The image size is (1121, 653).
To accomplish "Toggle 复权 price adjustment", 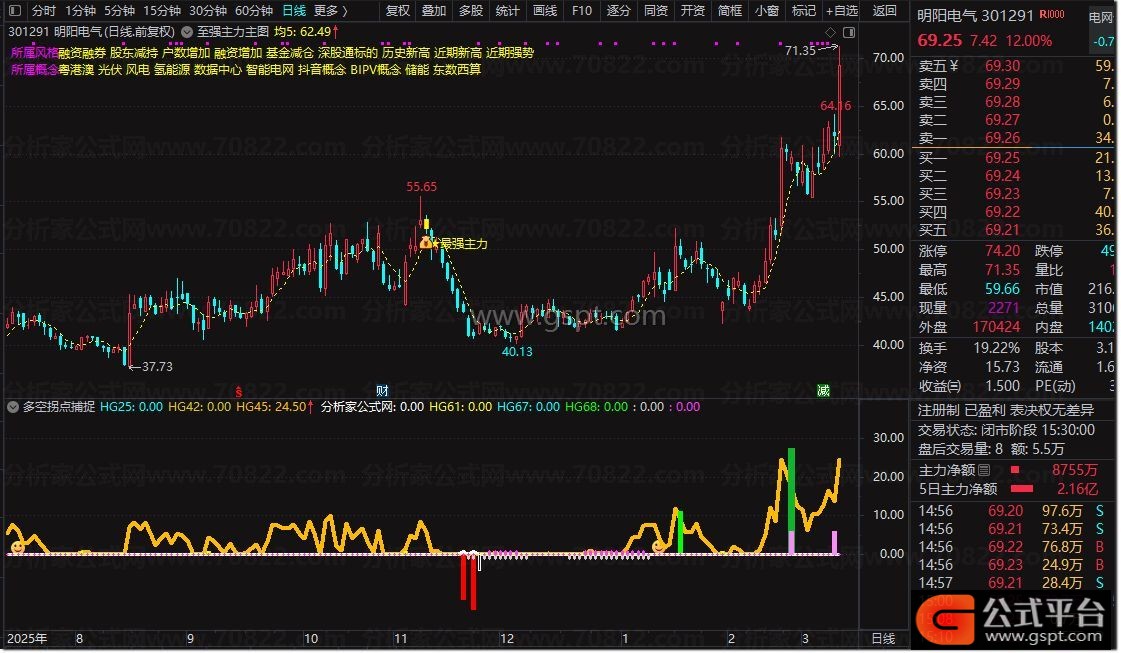I will [x=398, y=11].
